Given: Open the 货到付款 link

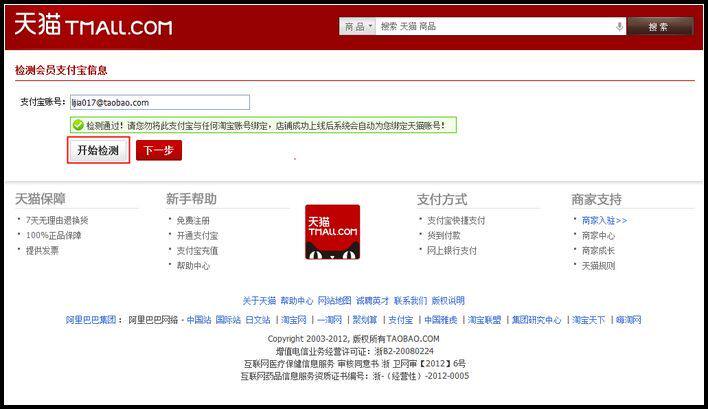Looking at the screenshot, I should pyautogui.click(x=444, y=235).
